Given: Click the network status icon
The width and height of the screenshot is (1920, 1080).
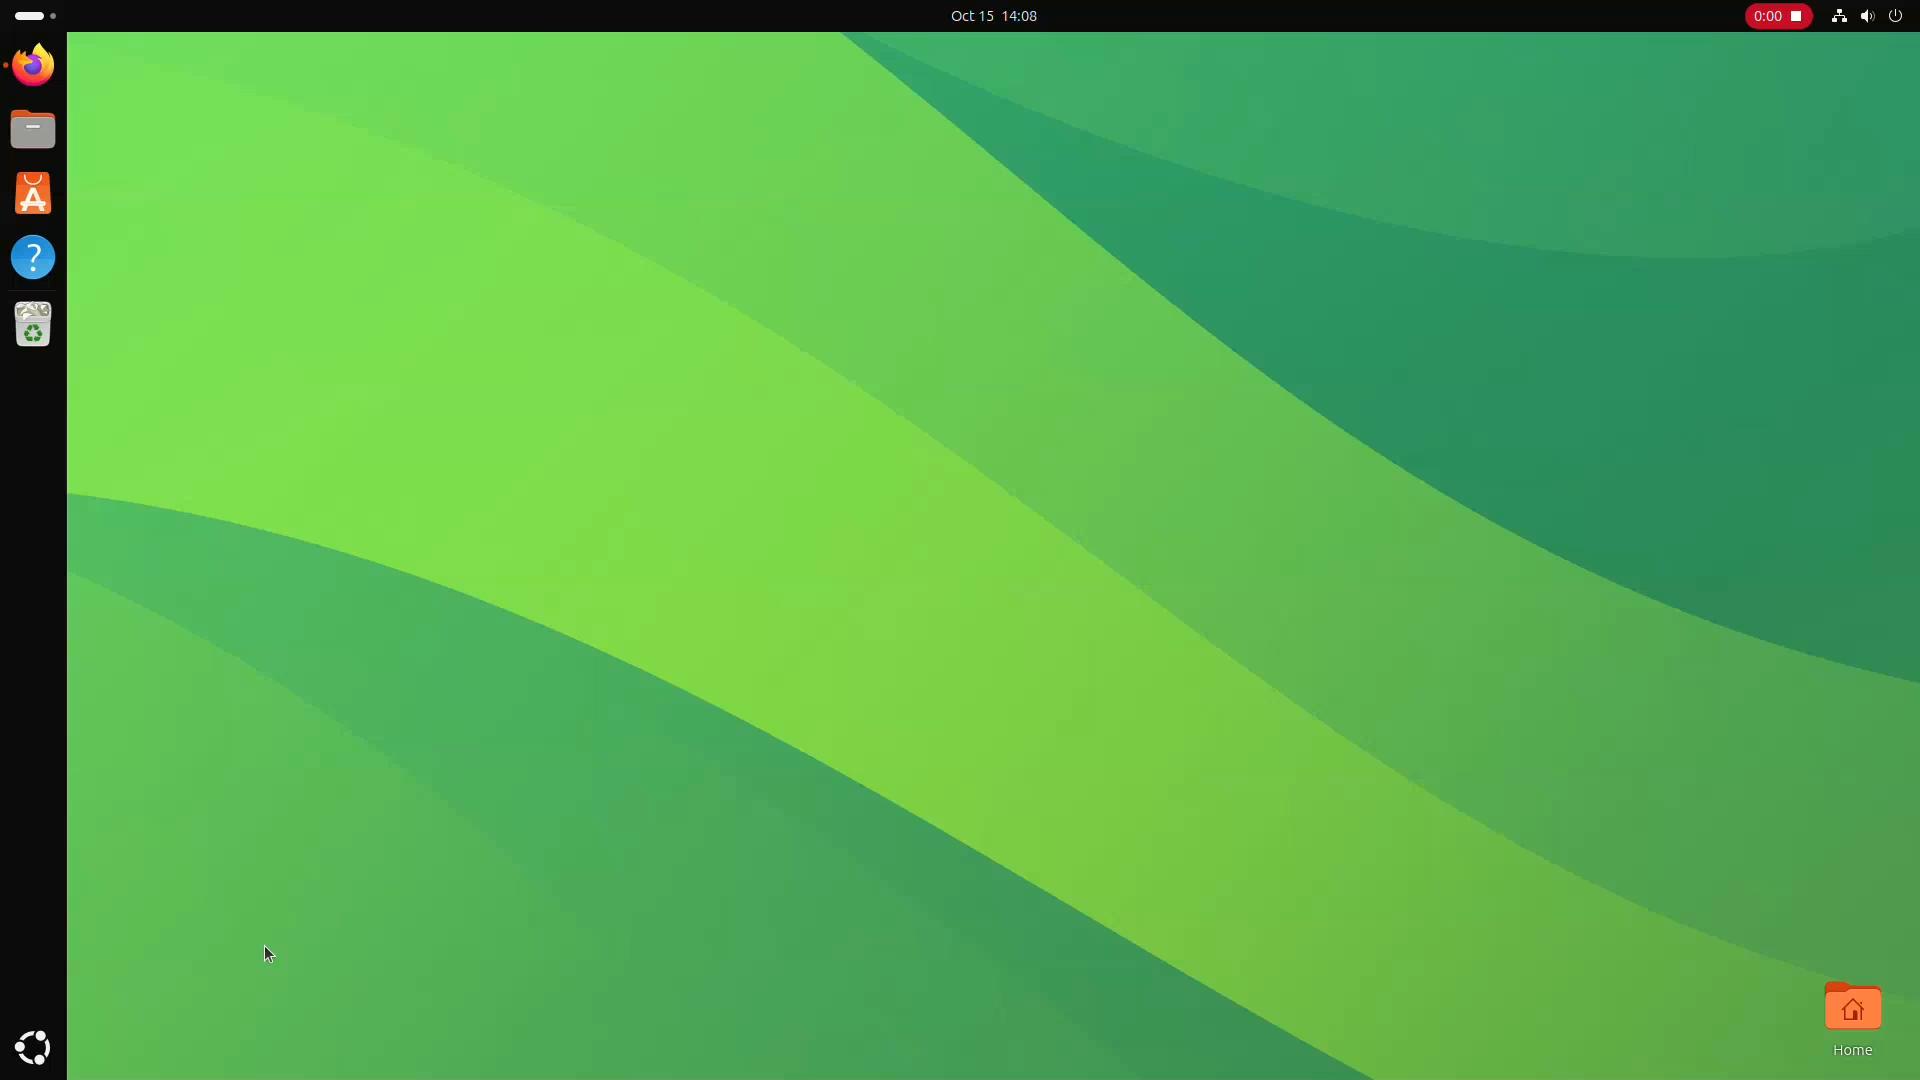Looking at the screenshot, I should 1838,16.
